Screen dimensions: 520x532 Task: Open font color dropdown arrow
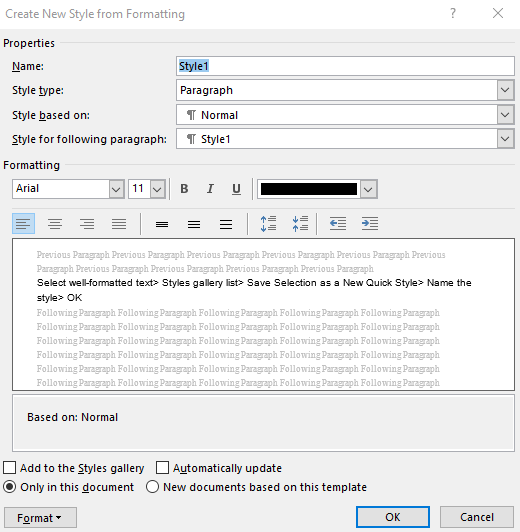tap(369, 189)
